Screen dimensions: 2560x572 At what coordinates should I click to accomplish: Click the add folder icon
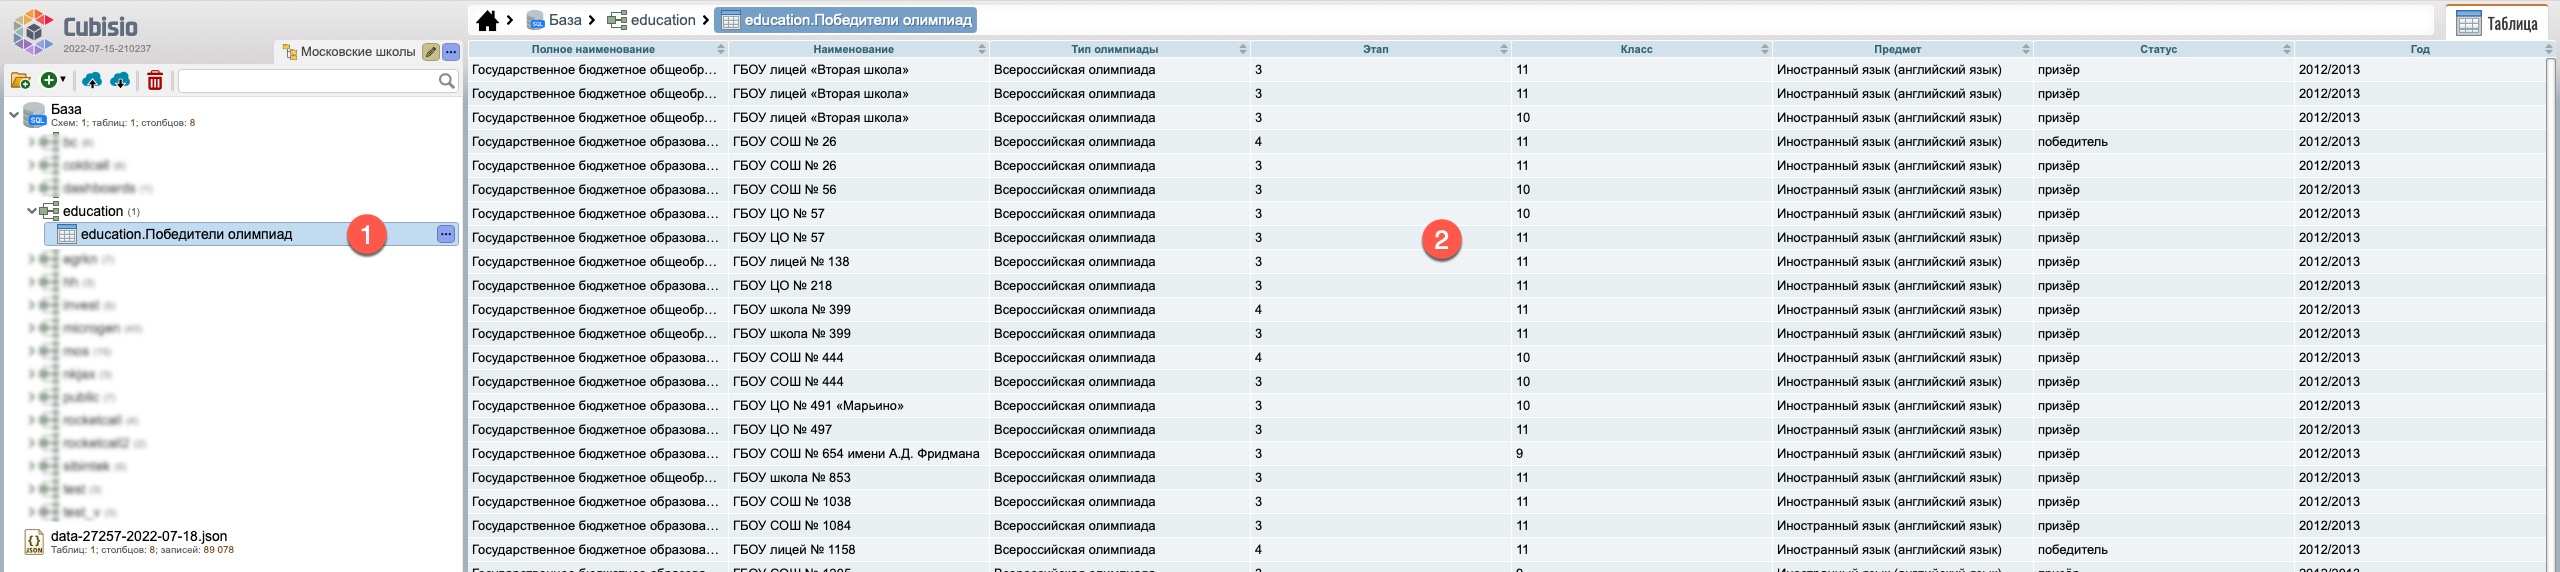point(20,81)
